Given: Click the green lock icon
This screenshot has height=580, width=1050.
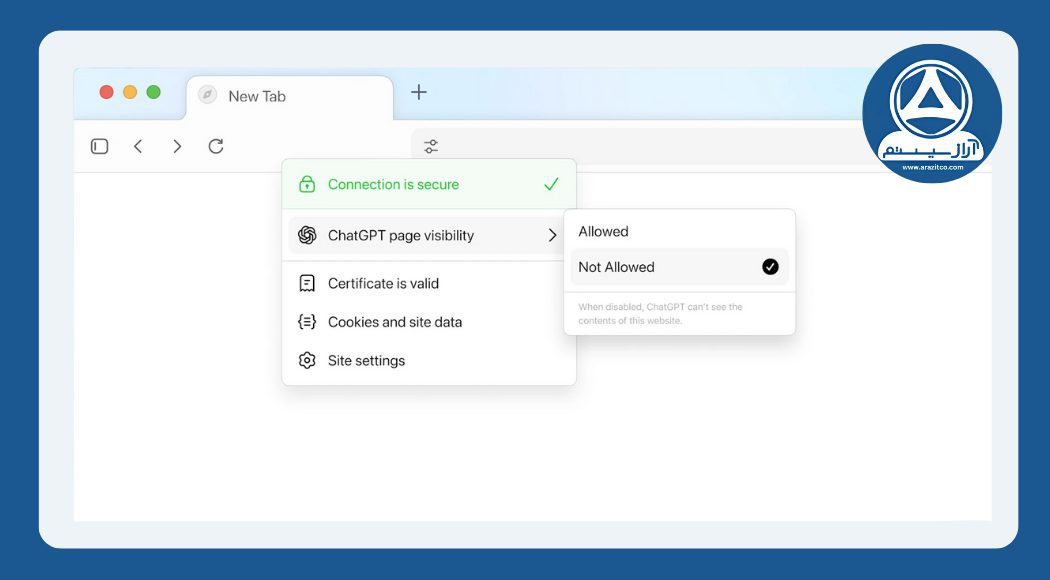Looking at the screenshot, I should tap(307, 185).
